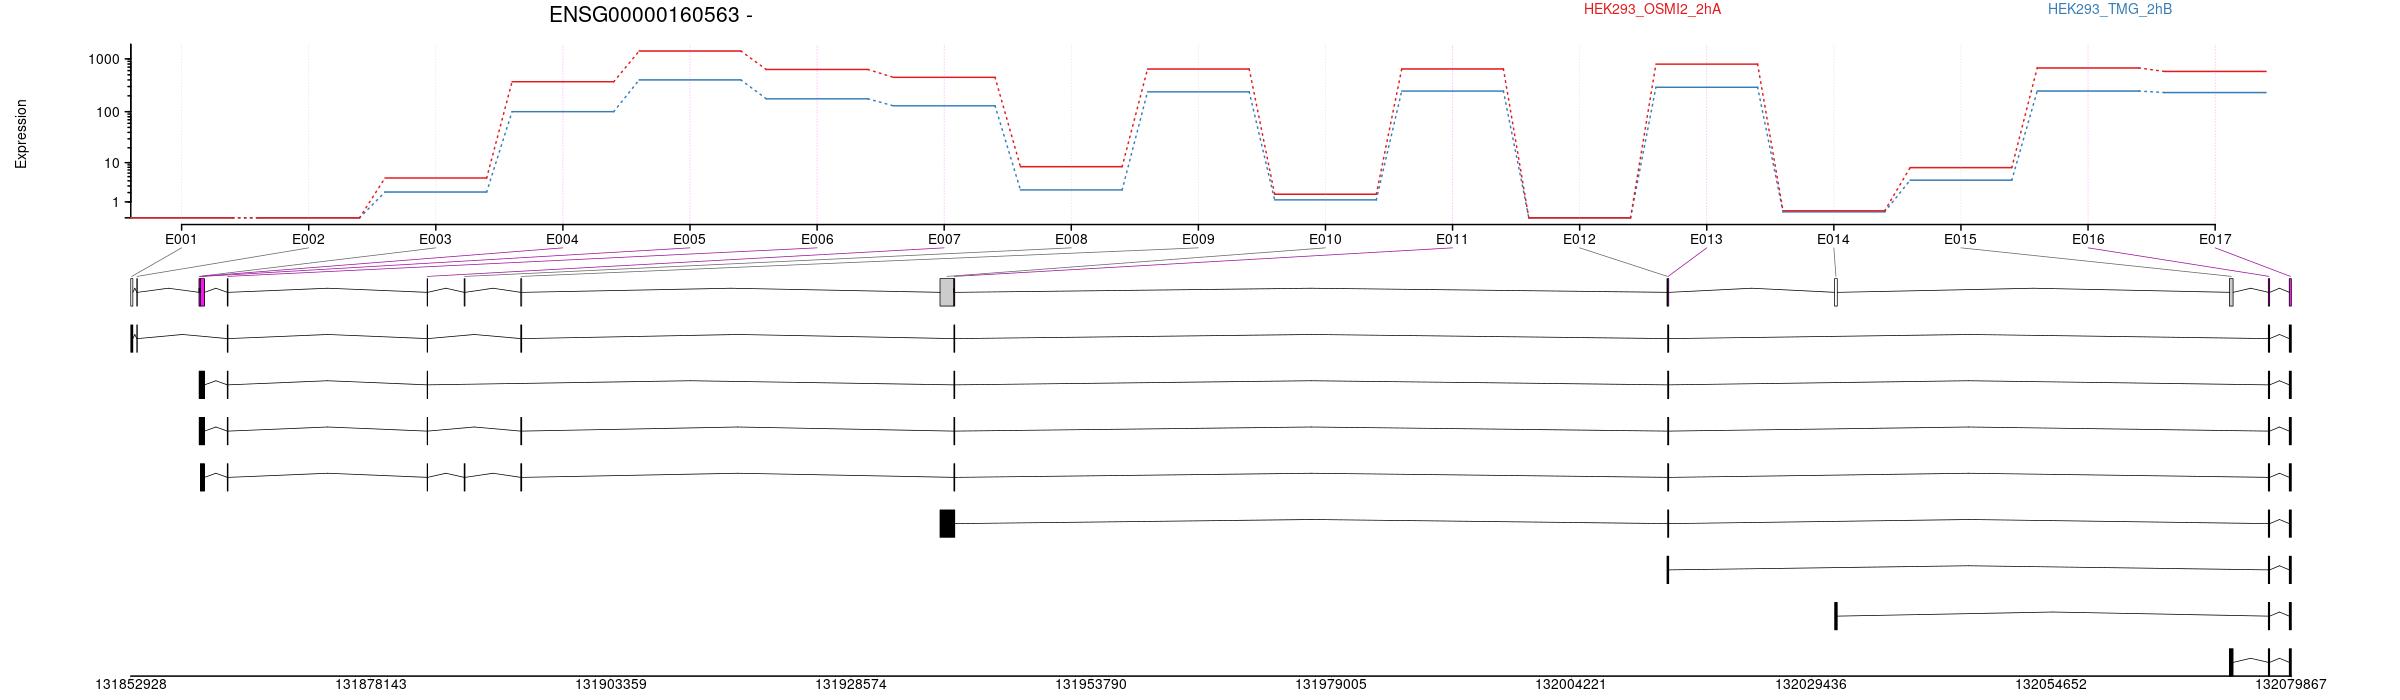Click exon label E009
This screenshot has width=2400, height=700.
coord(1198,239)
